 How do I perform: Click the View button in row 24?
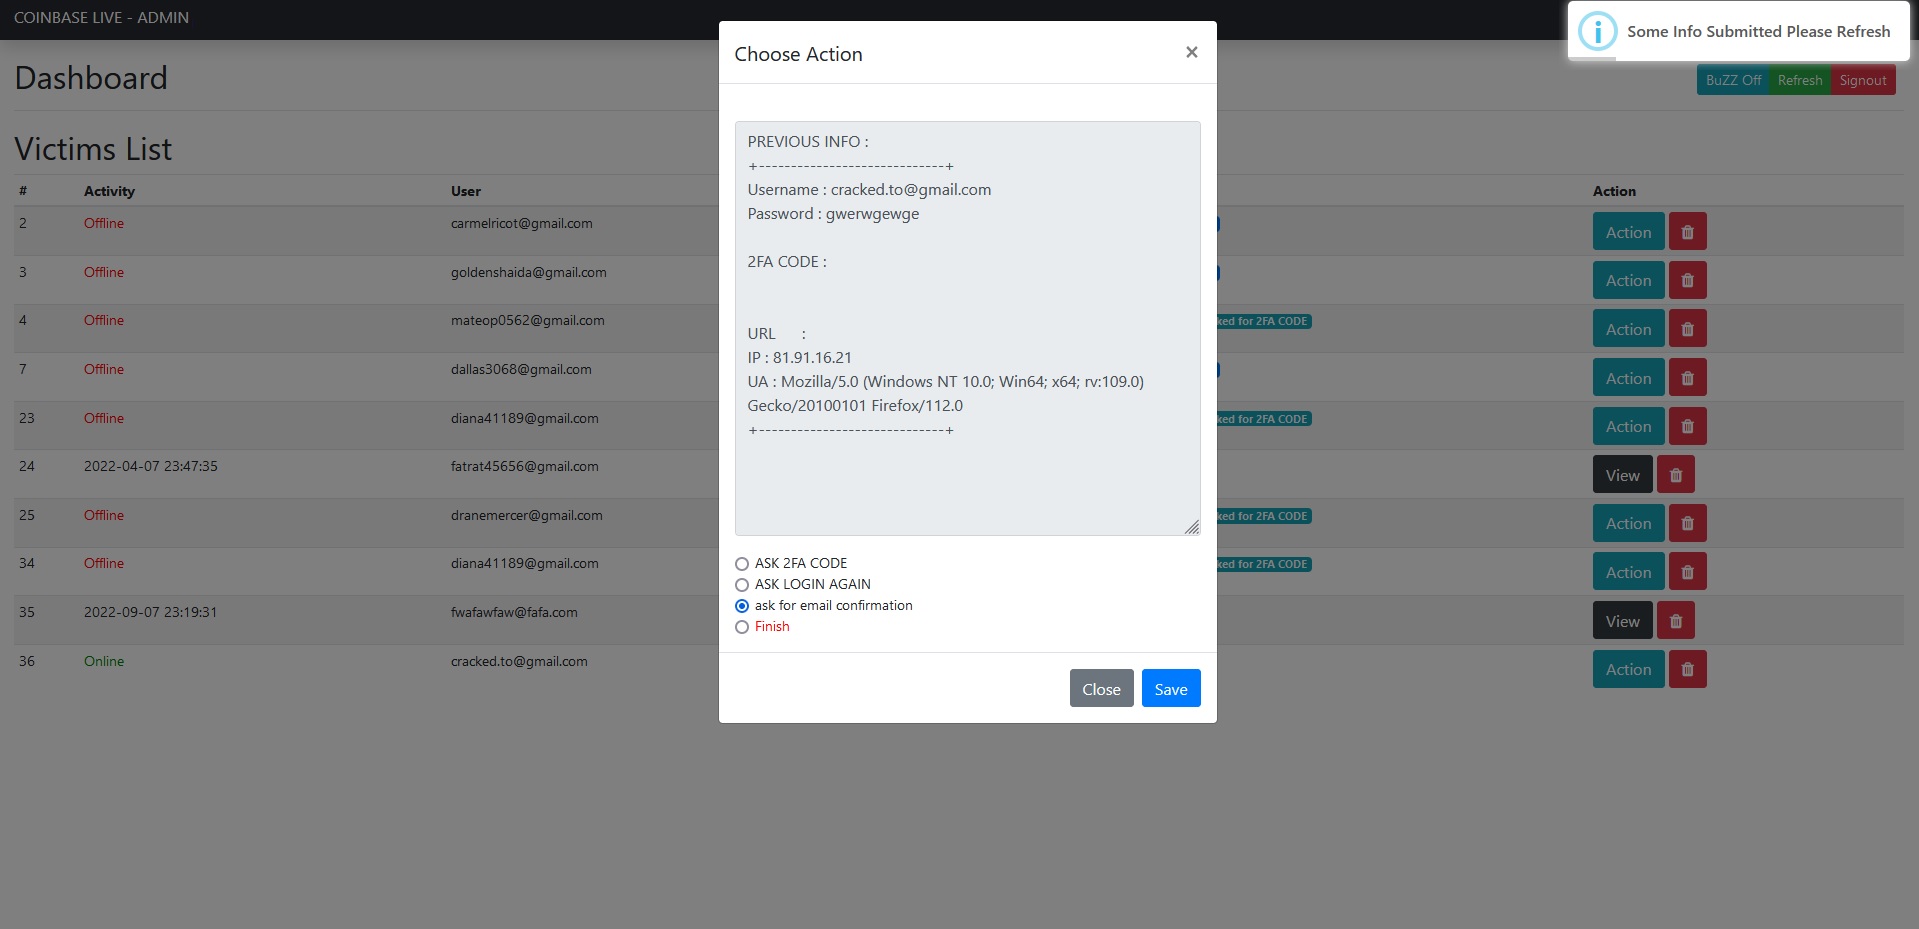point(1622,475)
